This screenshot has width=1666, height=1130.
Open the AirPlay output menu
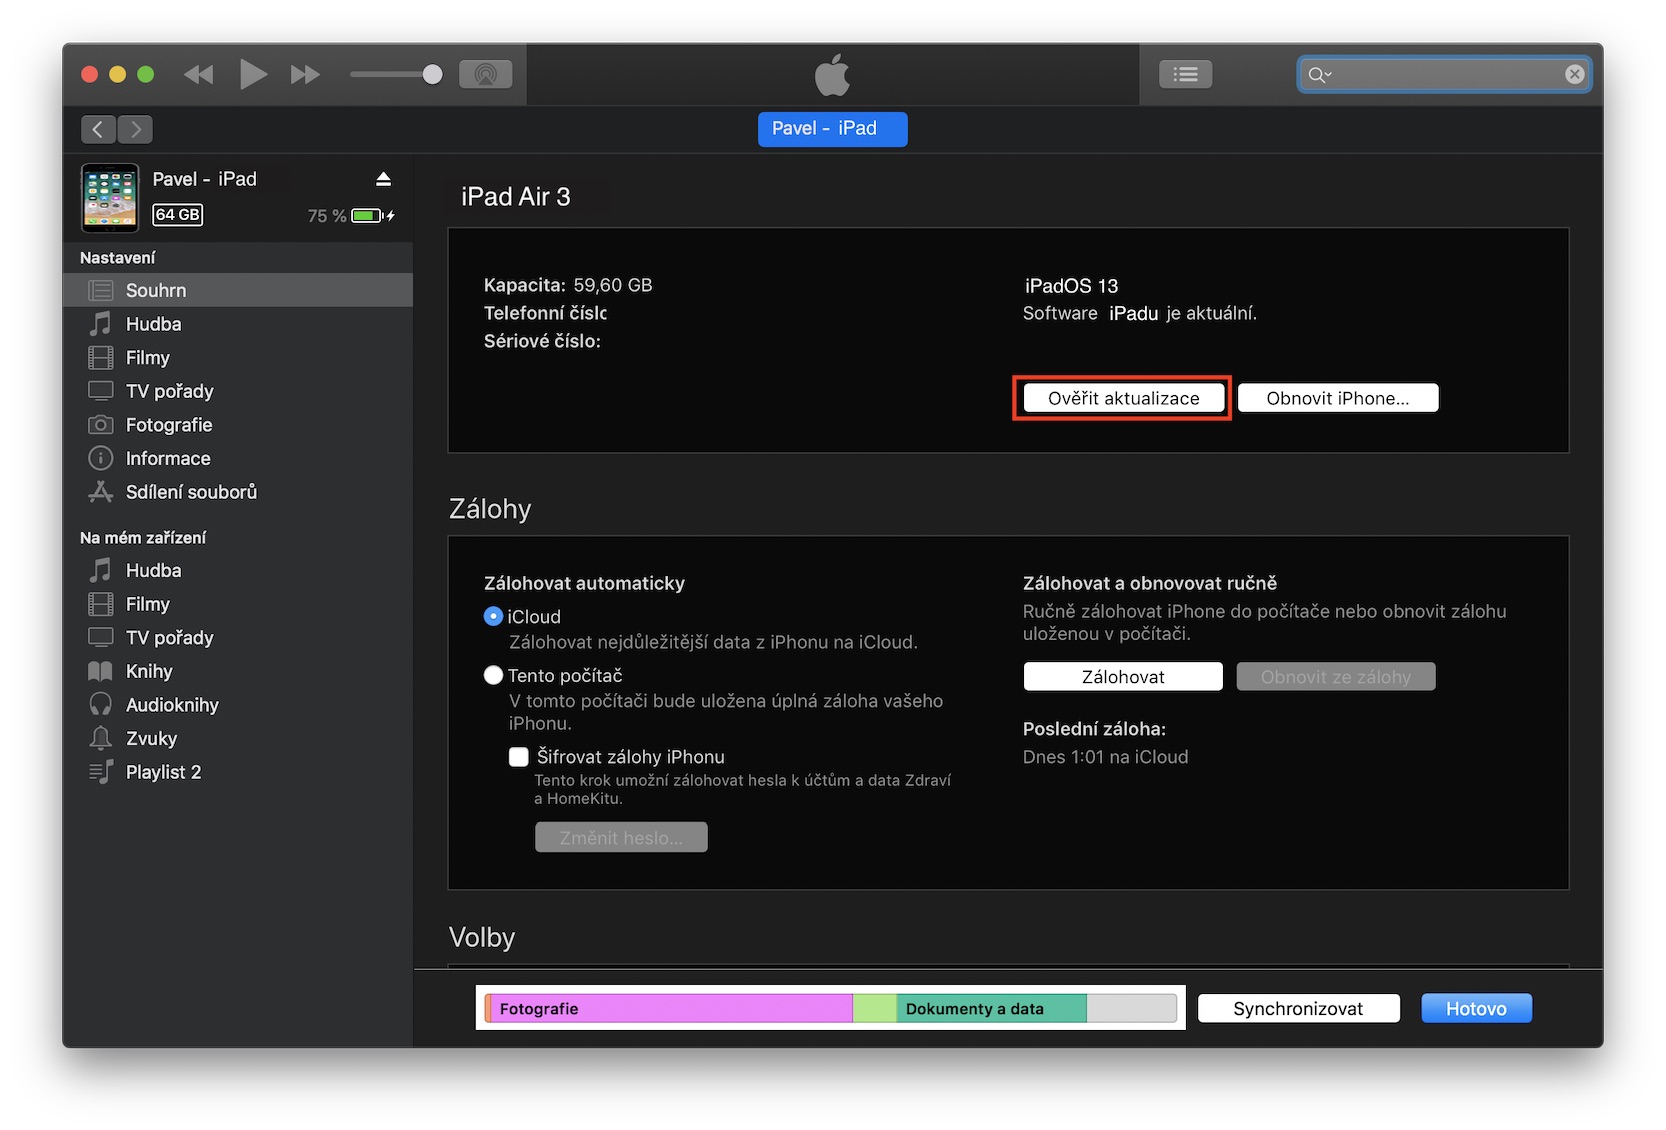tap(485, 74)
